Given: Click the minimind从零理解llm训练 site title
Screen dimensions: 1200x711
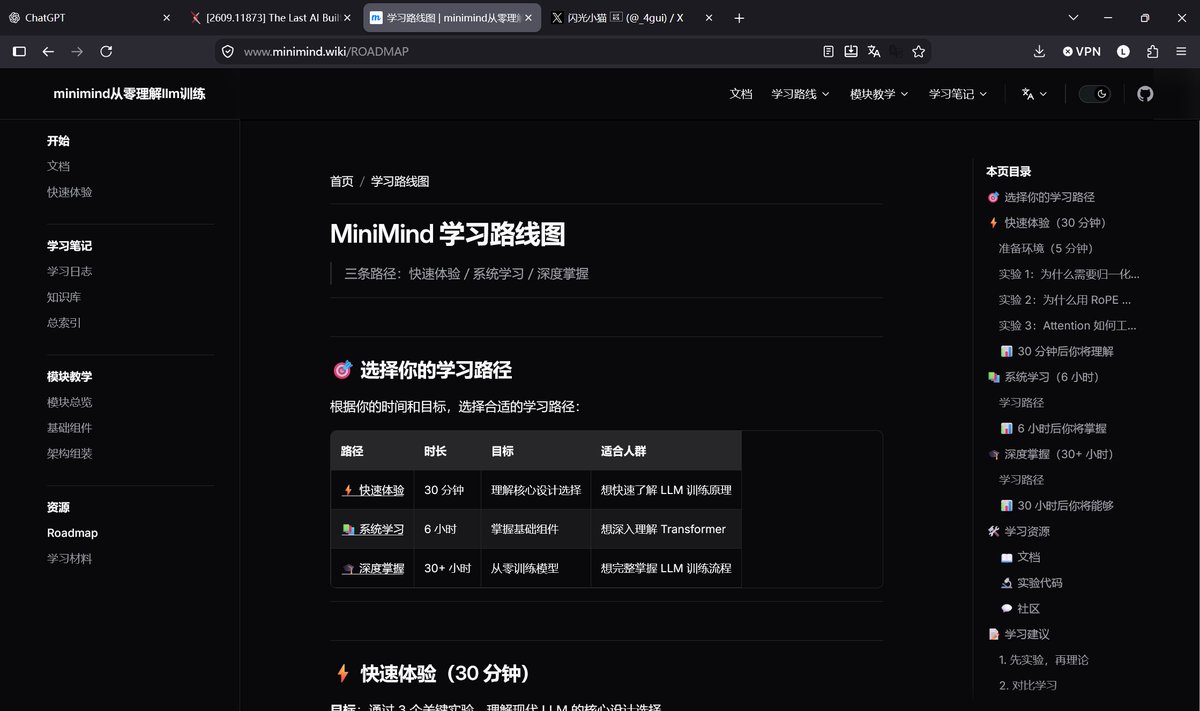Looking at the screenshot, I should click(x=129, y=93).
